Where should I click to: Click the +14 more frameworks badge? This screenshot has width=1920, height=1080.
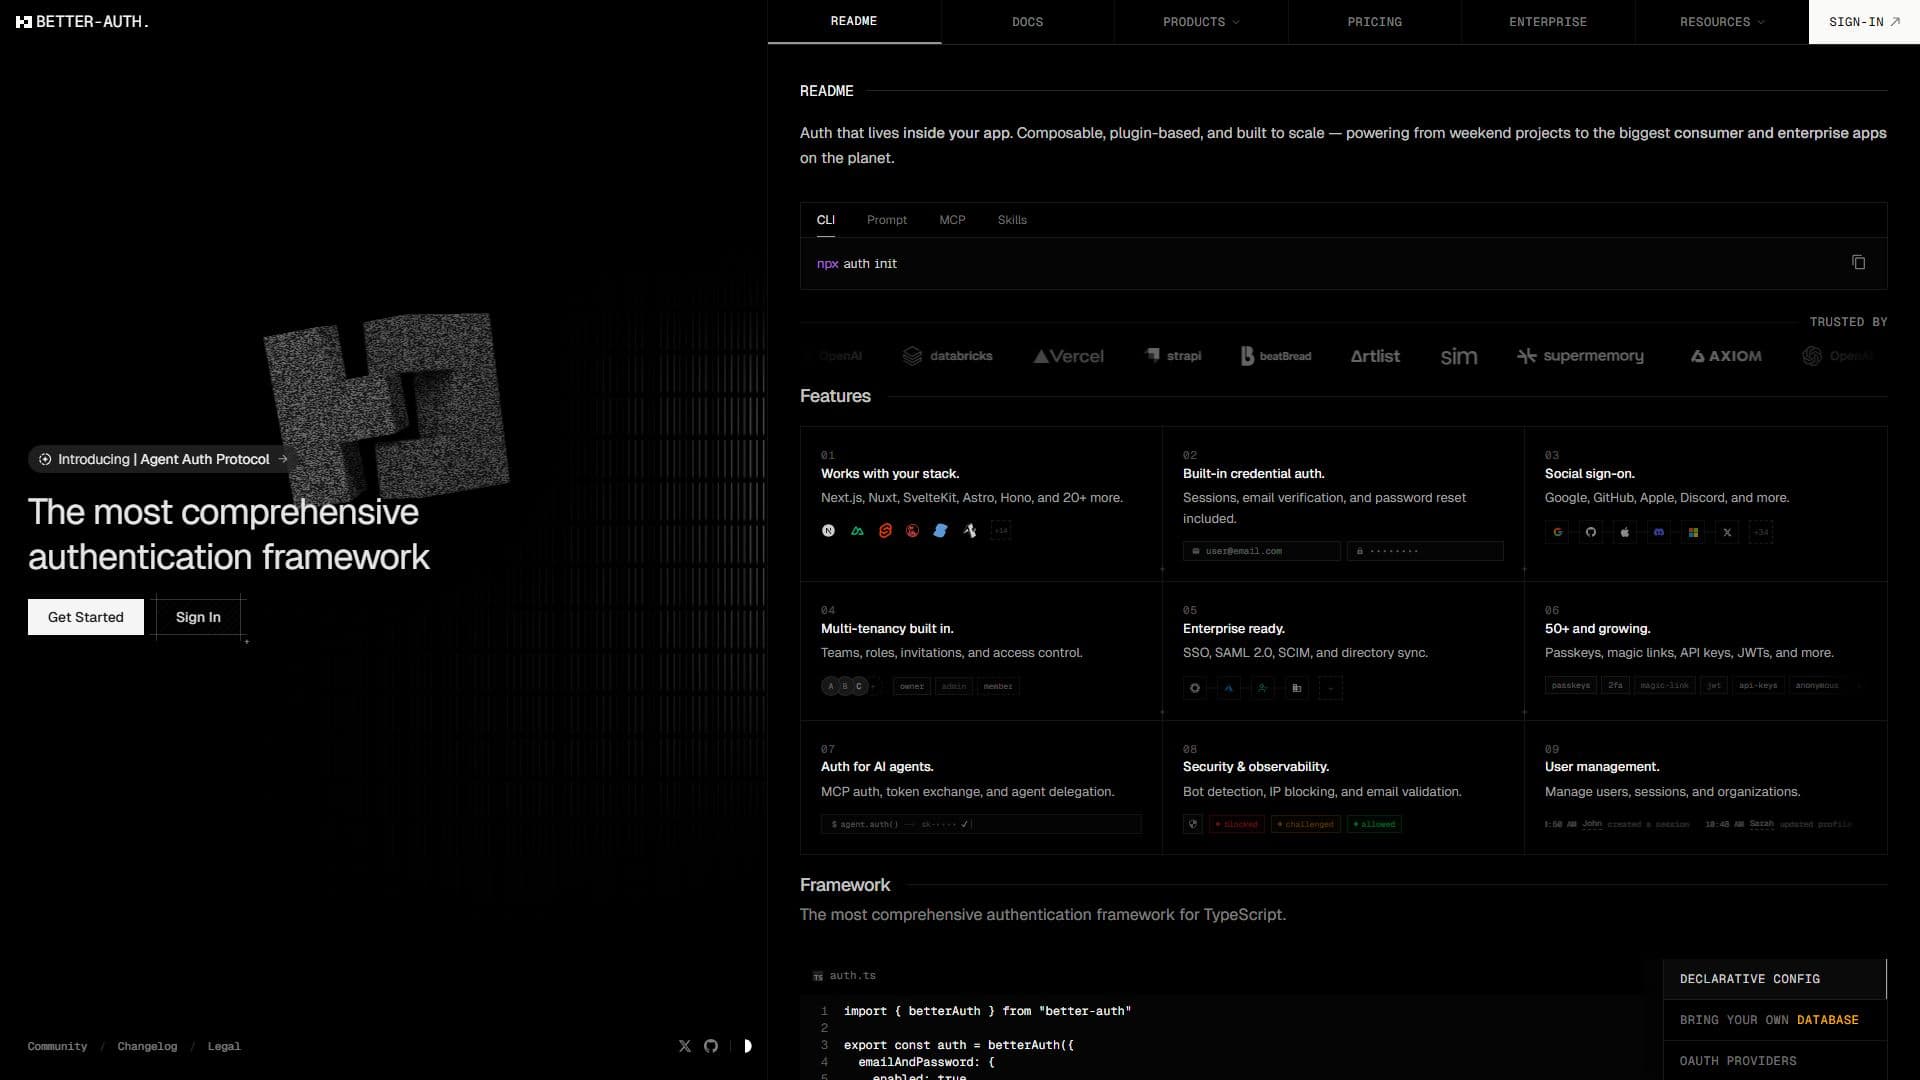coord(1001,531)
